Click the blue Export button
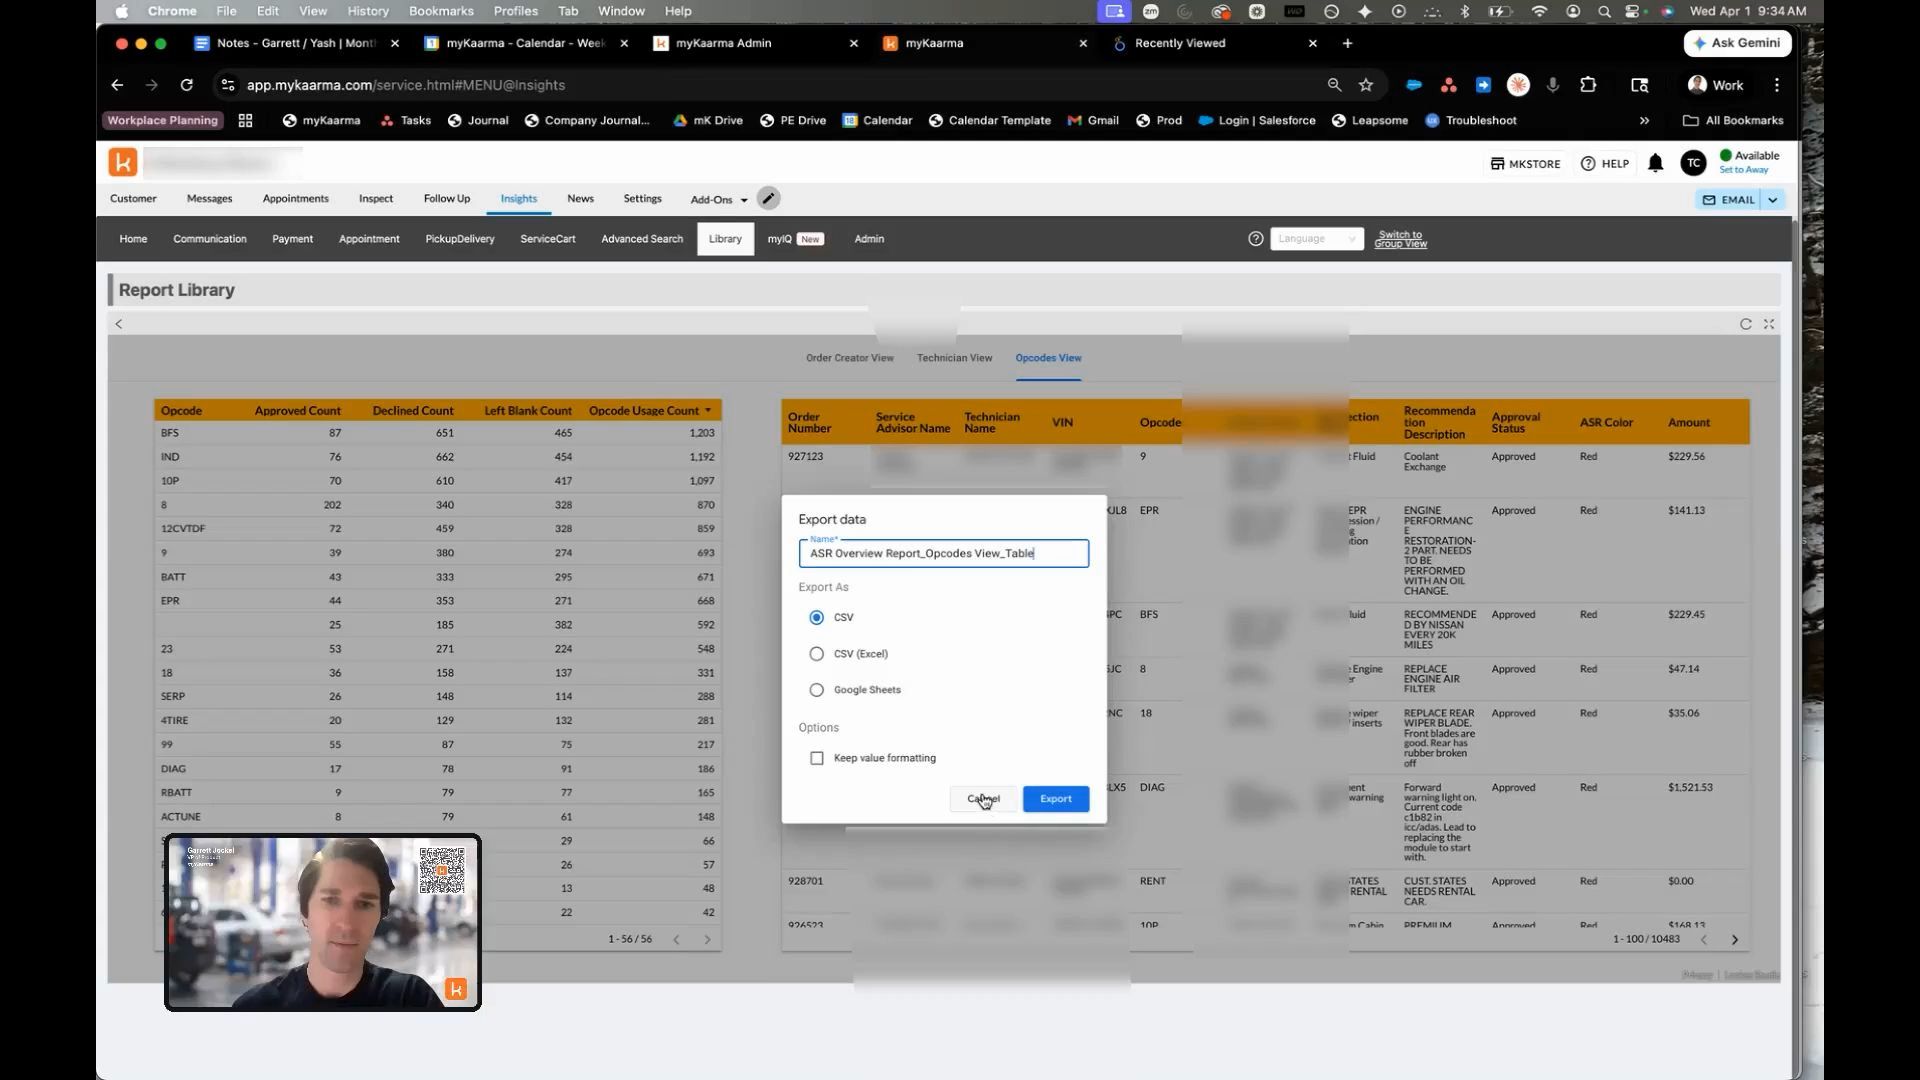Image resolution: width=1920 pixels, height=1080 pixels. pos(1055,799)
